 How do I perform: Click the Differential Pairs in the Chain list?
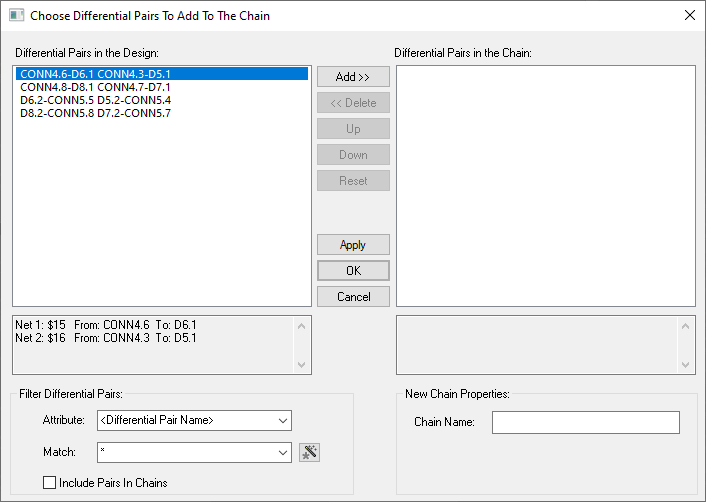click(545, 185)
